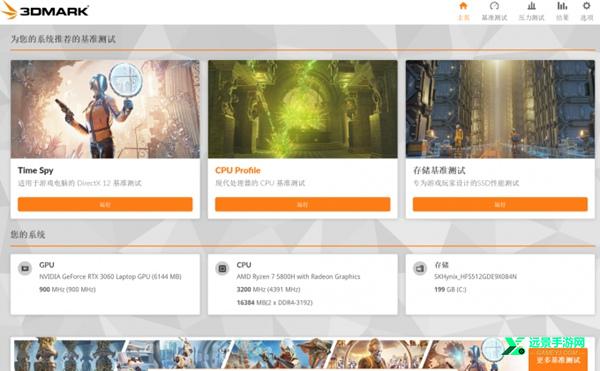Select the SKHynix drive name text

pyautogui.click(x=475, y=277)
